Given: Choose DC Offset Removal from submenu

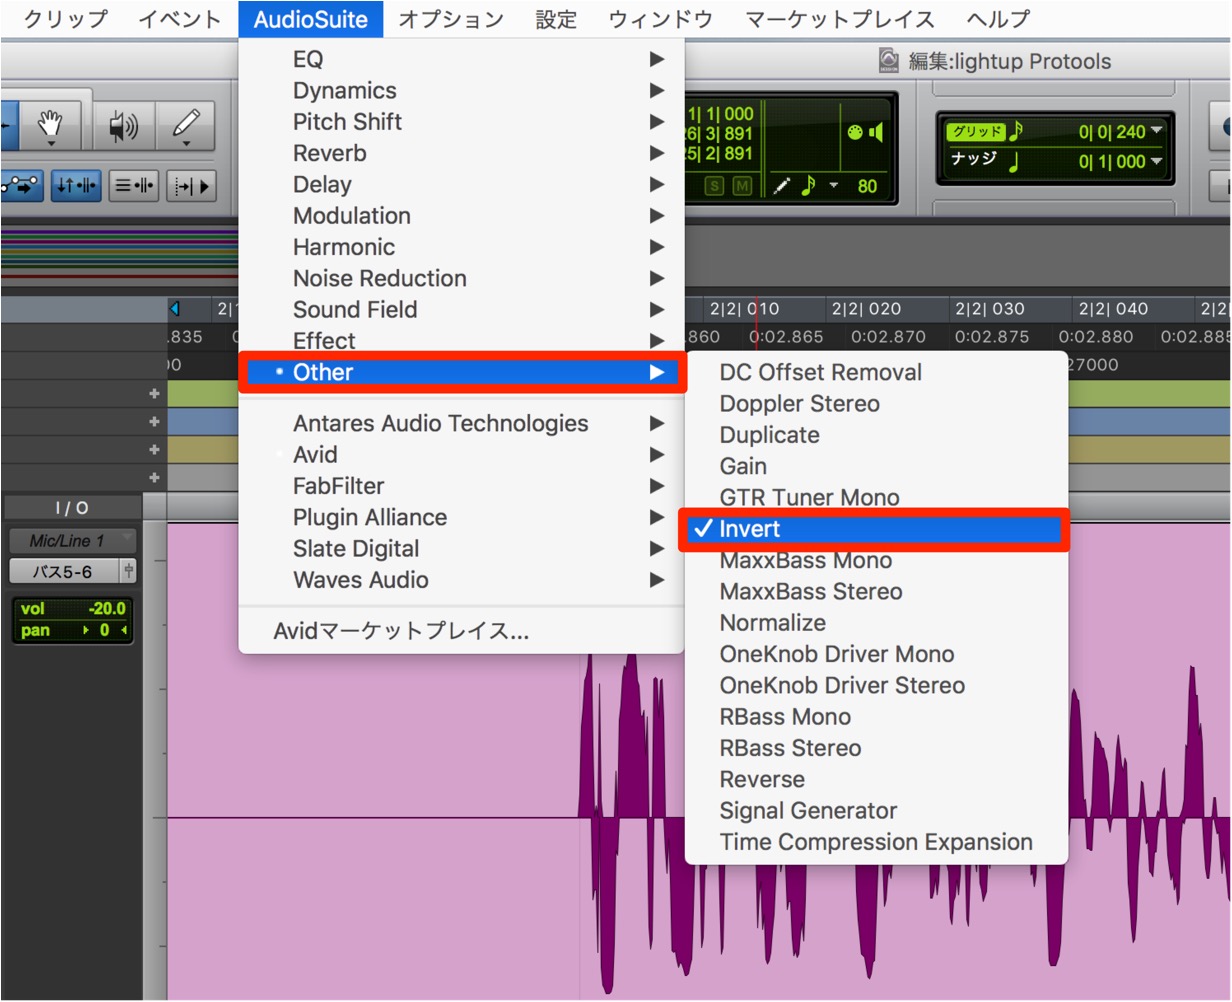Looking at the screenshot, I should [x=876, y=372].
